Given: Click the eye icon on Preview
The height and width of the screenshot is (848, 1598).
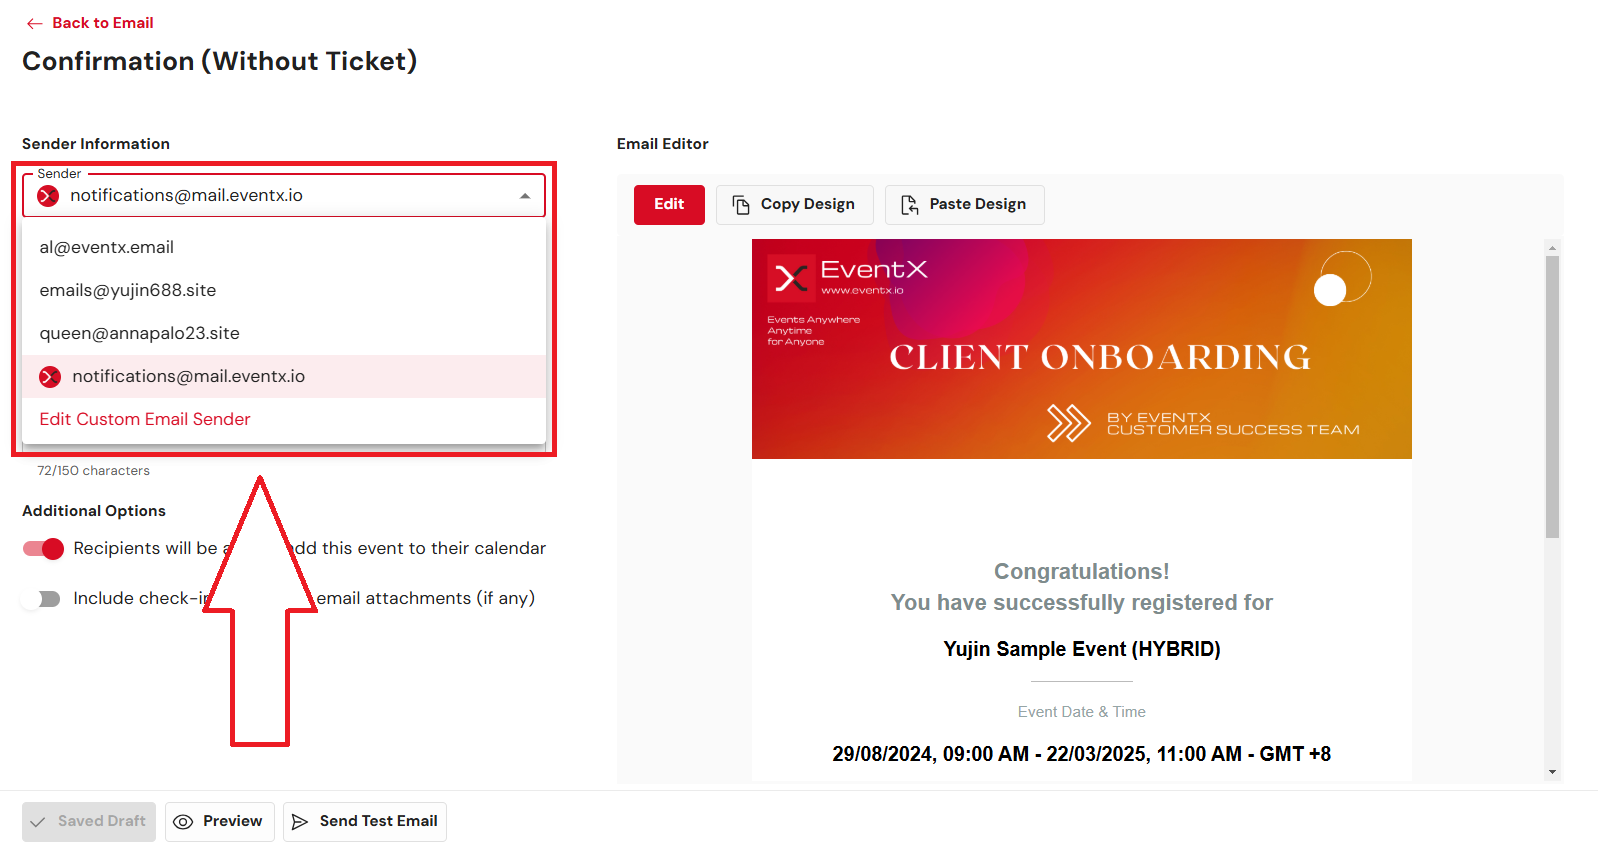Looking at the screenshot, I should pyautogui.click(x=183, y=822).
